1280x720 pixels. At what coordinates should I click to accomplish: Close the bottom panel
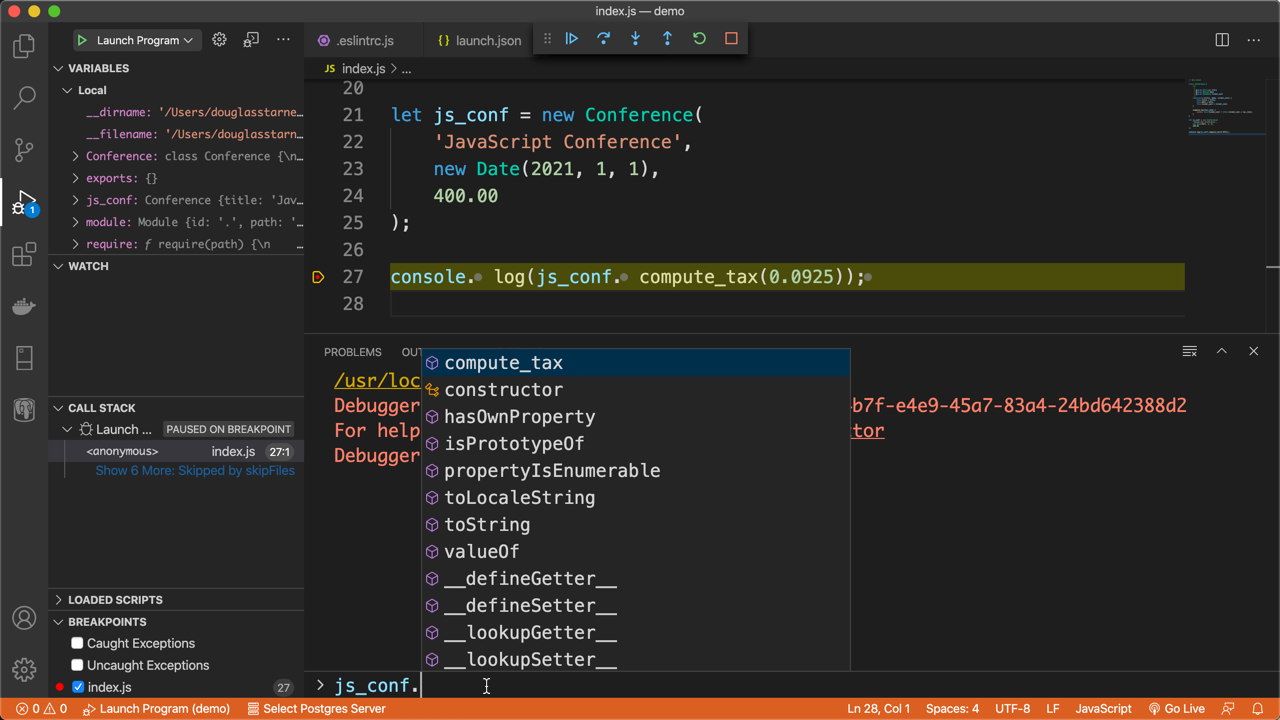(x=1254, y=351)
